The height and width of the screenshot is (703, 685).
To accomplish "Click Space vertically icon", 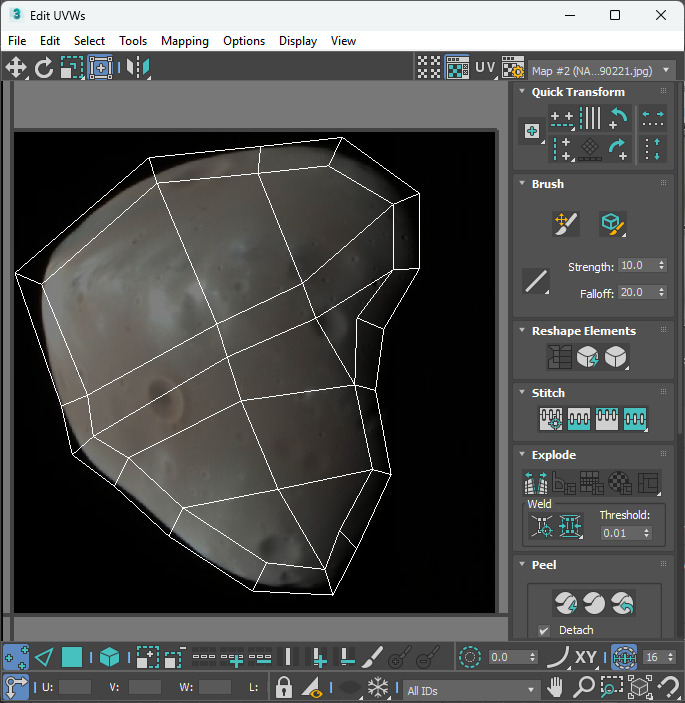I will pos(653,149).
